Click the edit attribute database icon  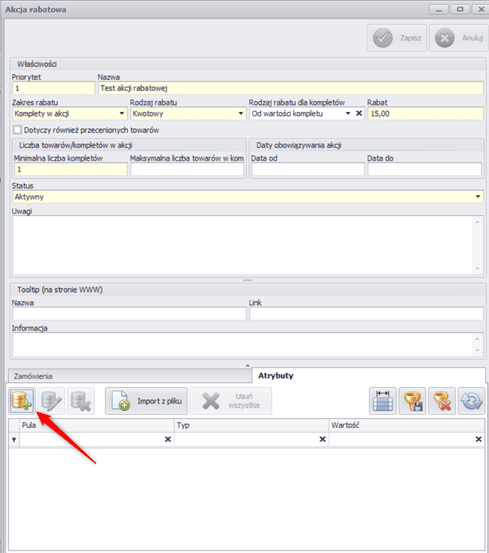51,401
